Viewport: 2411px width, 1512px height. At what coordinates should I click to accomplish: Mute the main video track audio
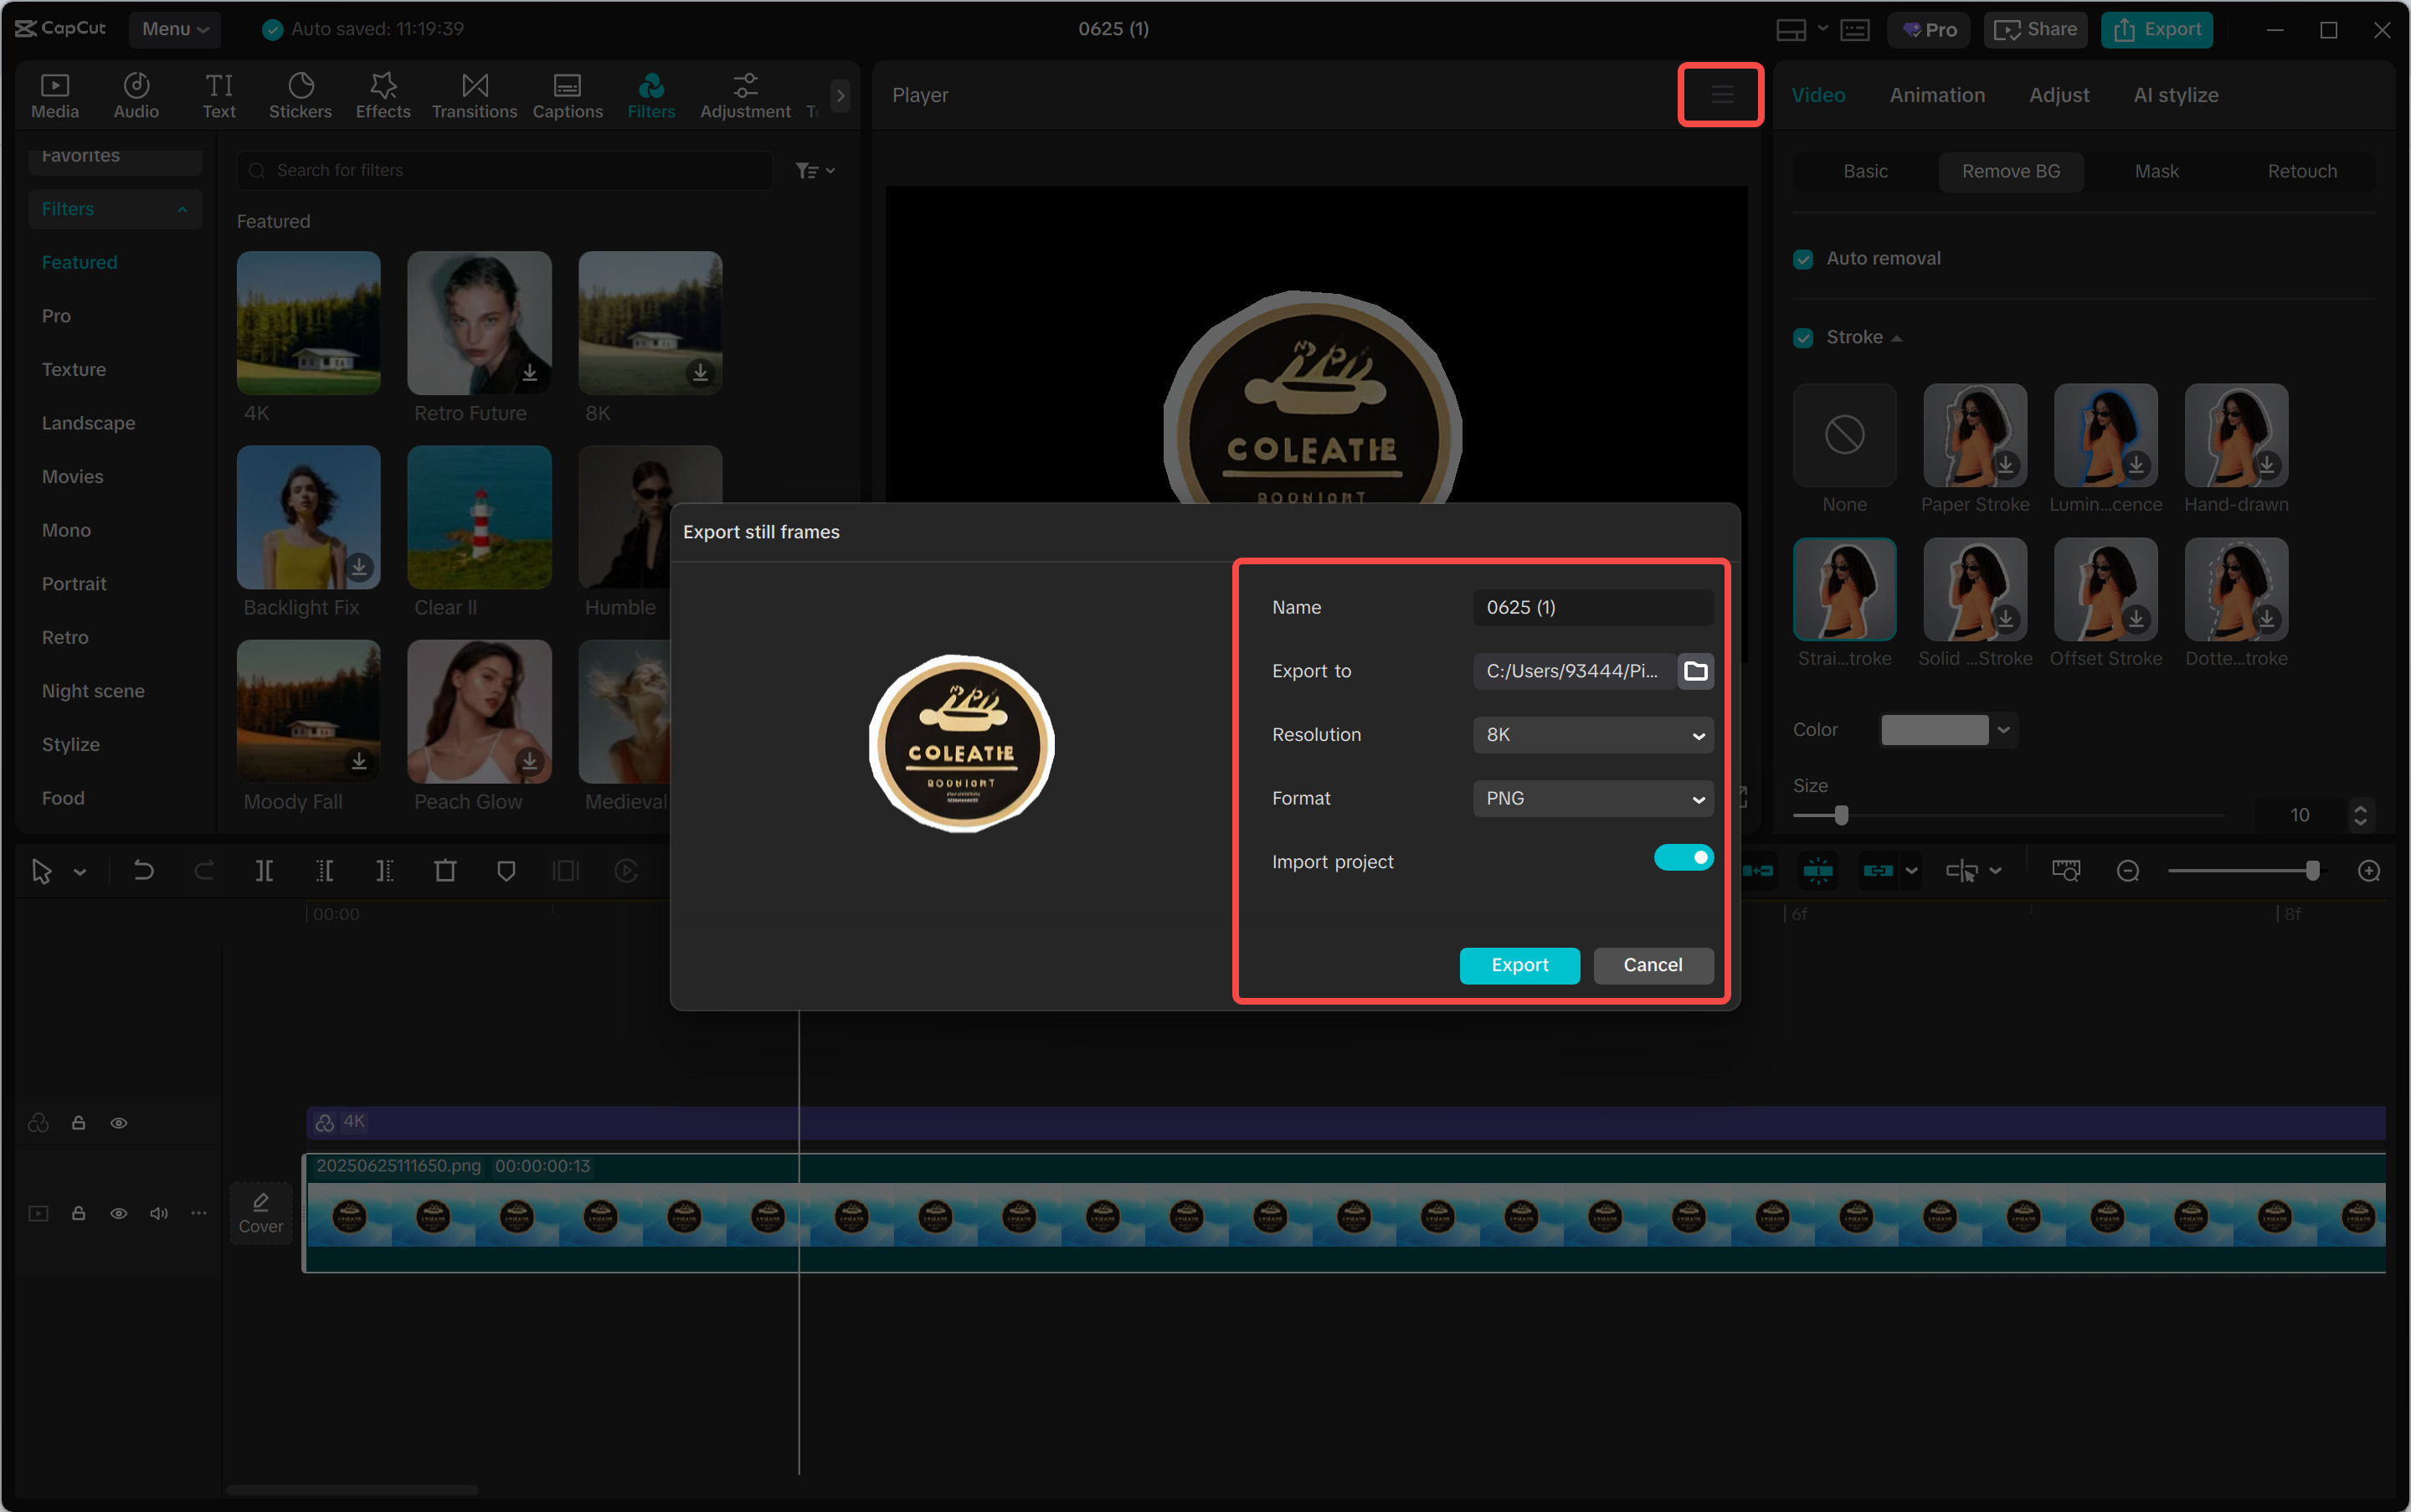tap(159, 1213)
